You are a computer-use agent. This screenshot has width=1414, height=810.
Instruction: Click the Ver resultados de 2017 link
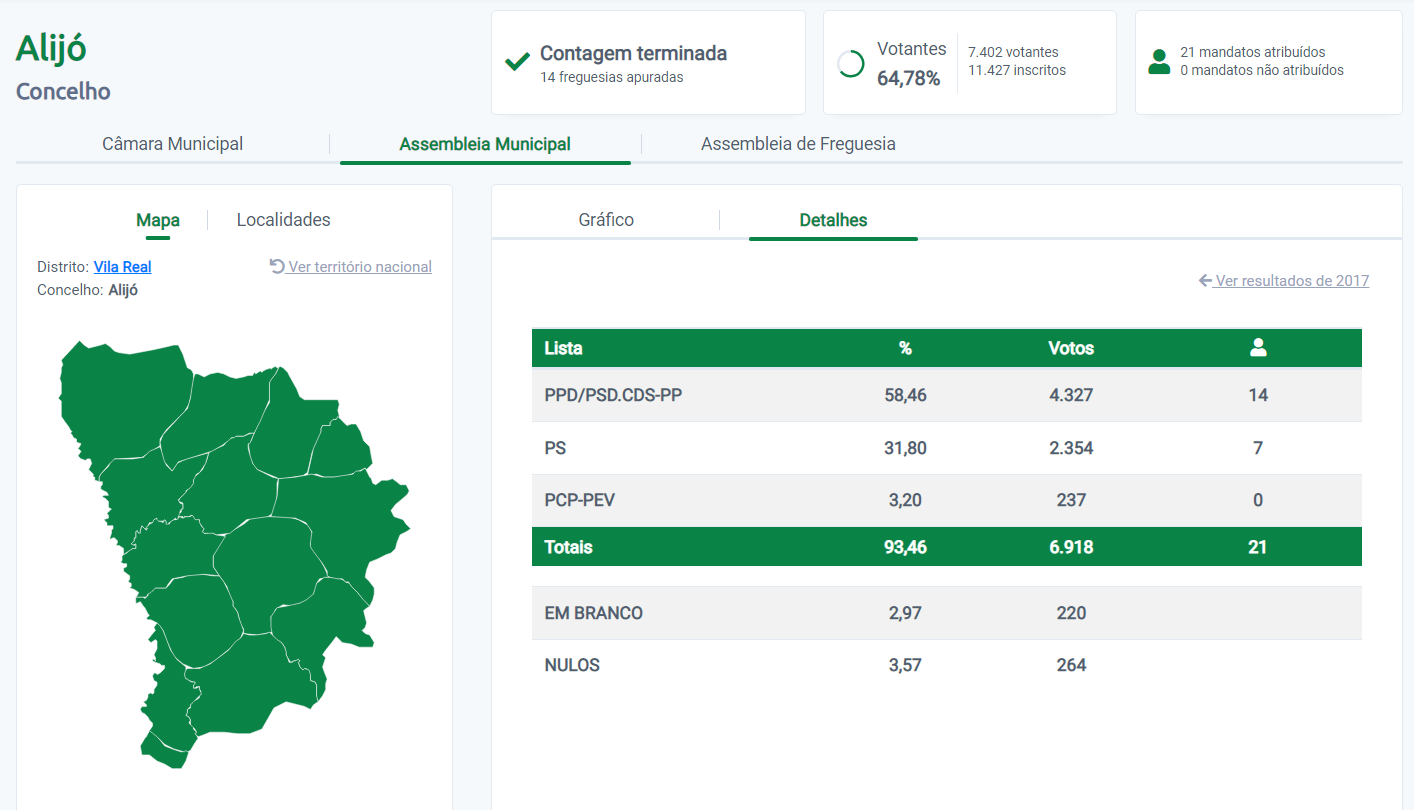click(1292, 281)
